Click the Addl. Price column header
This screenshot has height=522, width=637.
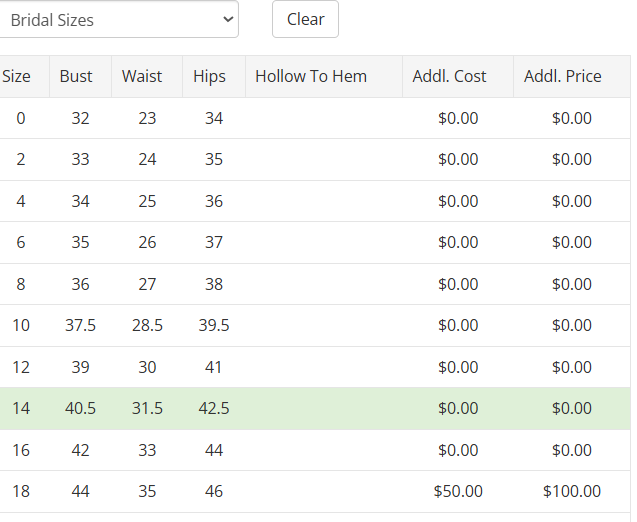coord(563,76)
